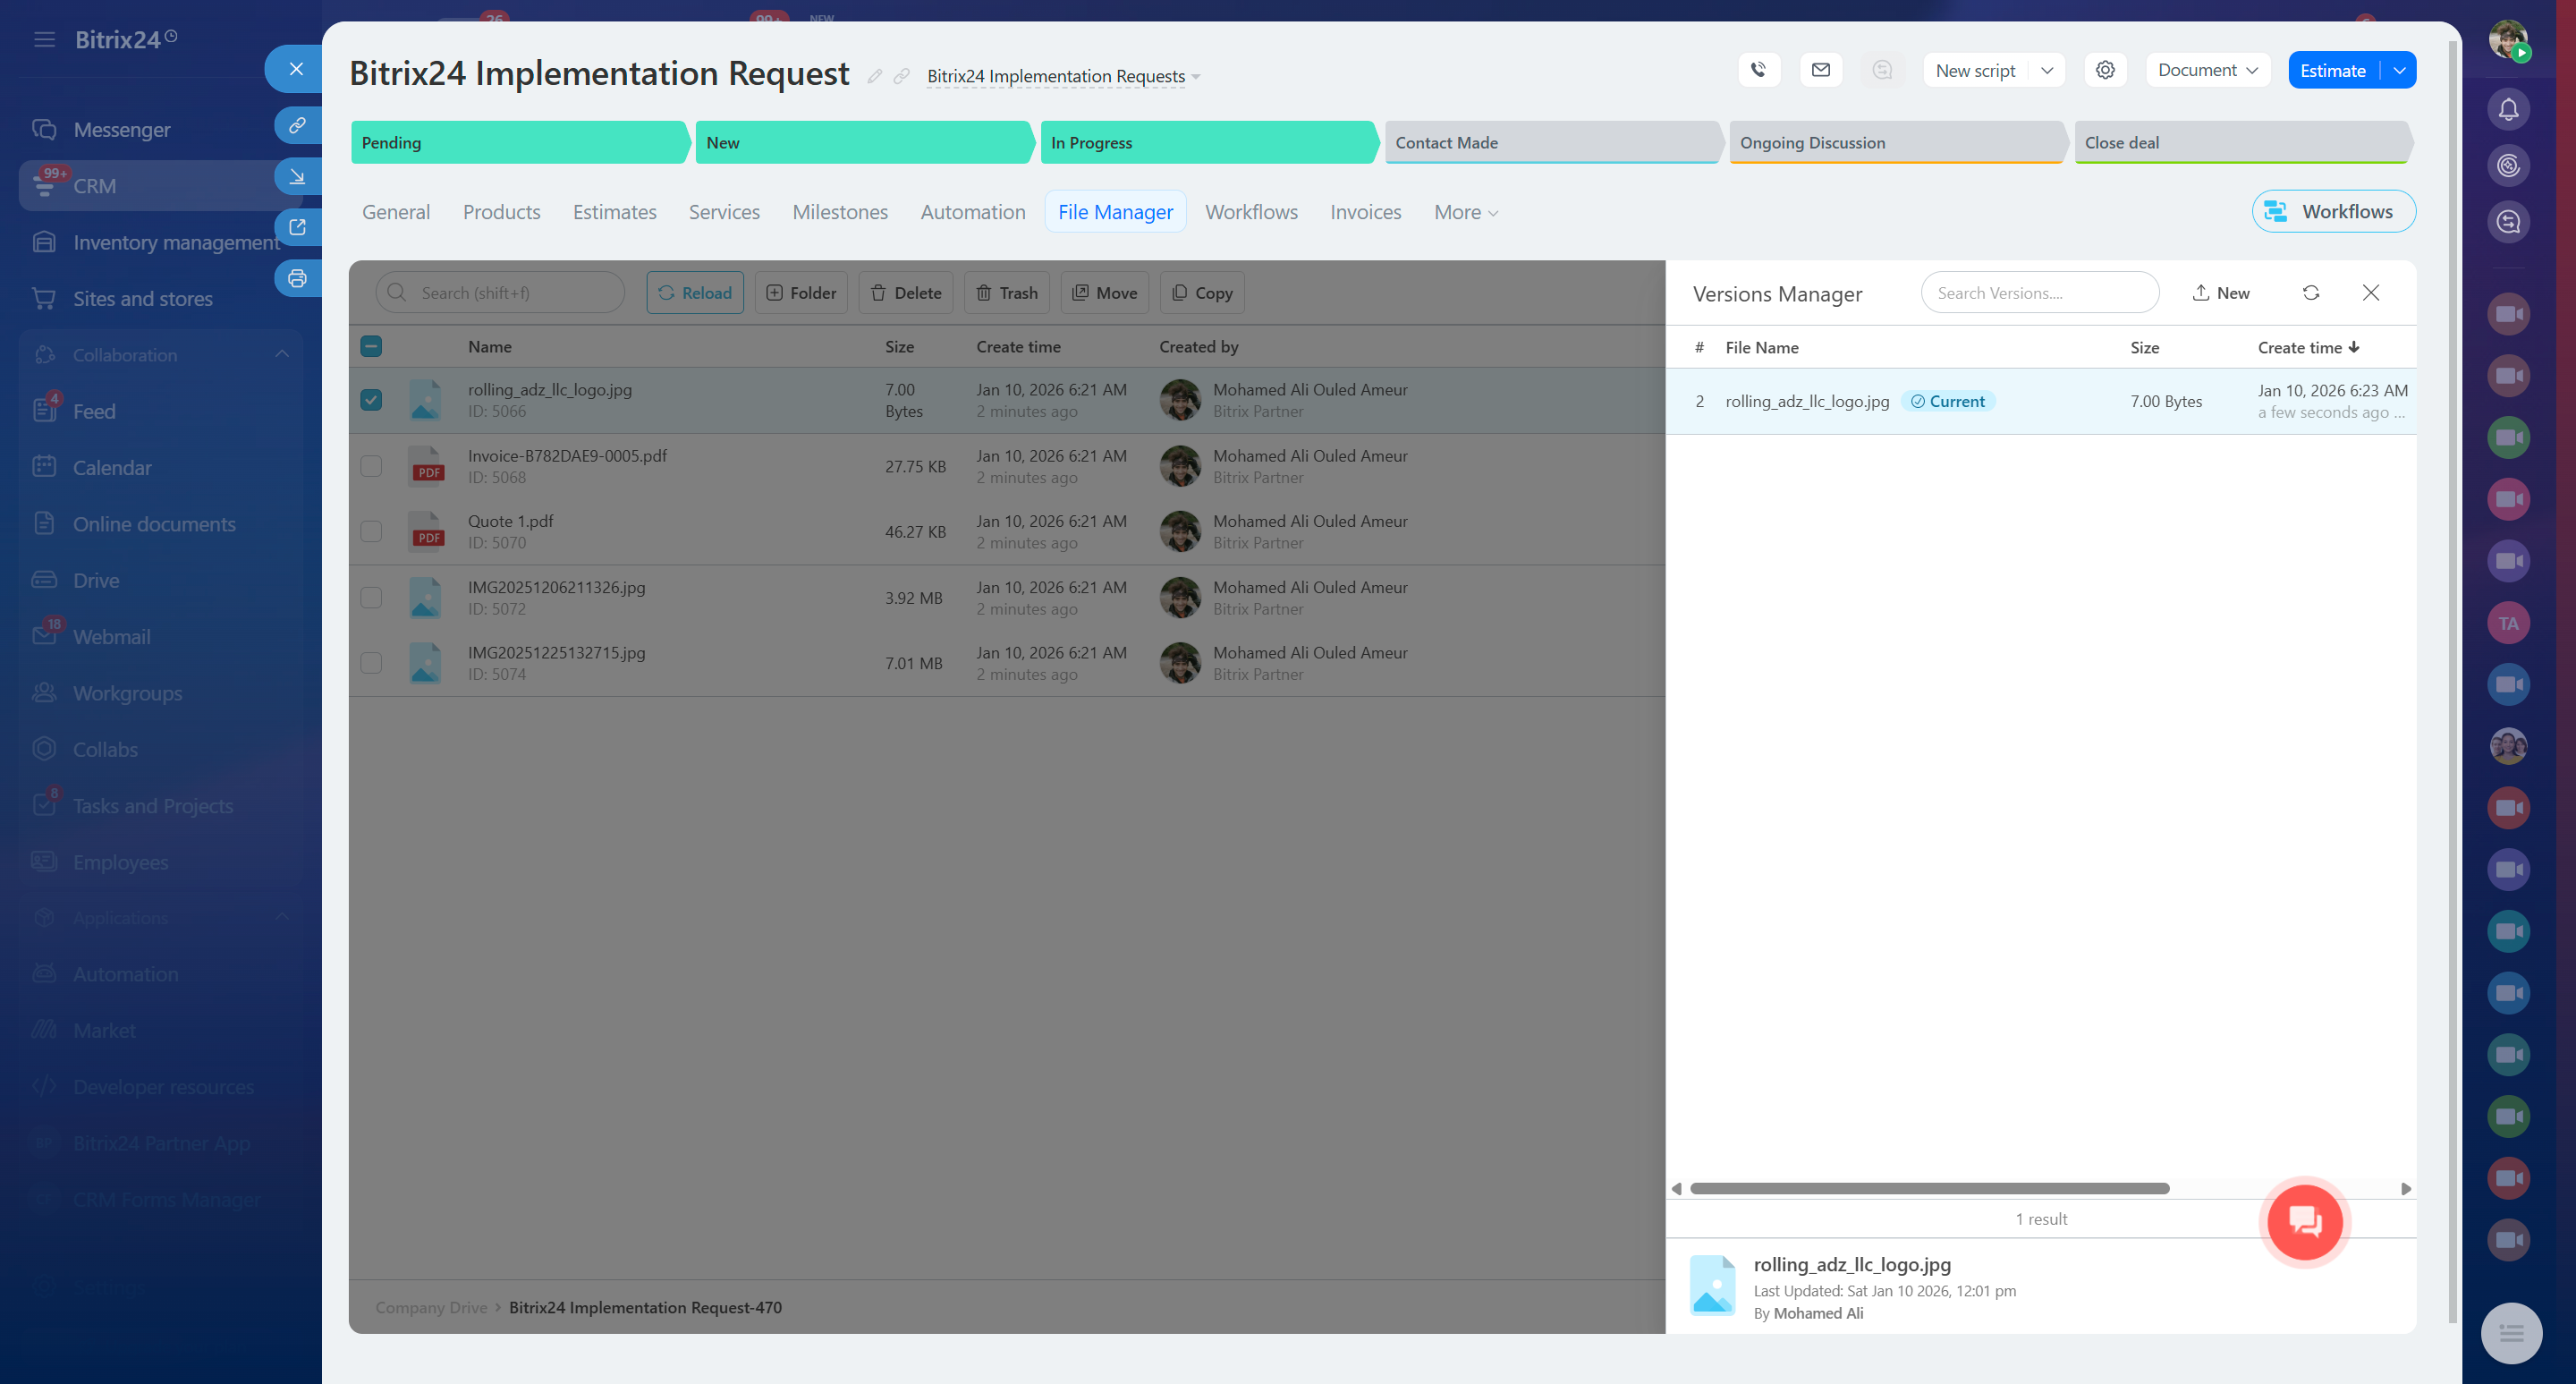
Task: Expand the More tabs dropdown
Action: point(1466,212)
